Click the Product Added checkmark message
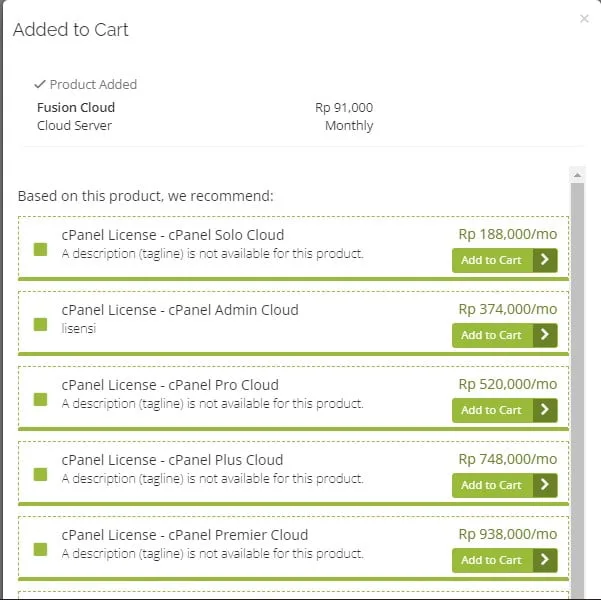Image resolution: width=601 pixels, height=600 pixels. [85, 85]
